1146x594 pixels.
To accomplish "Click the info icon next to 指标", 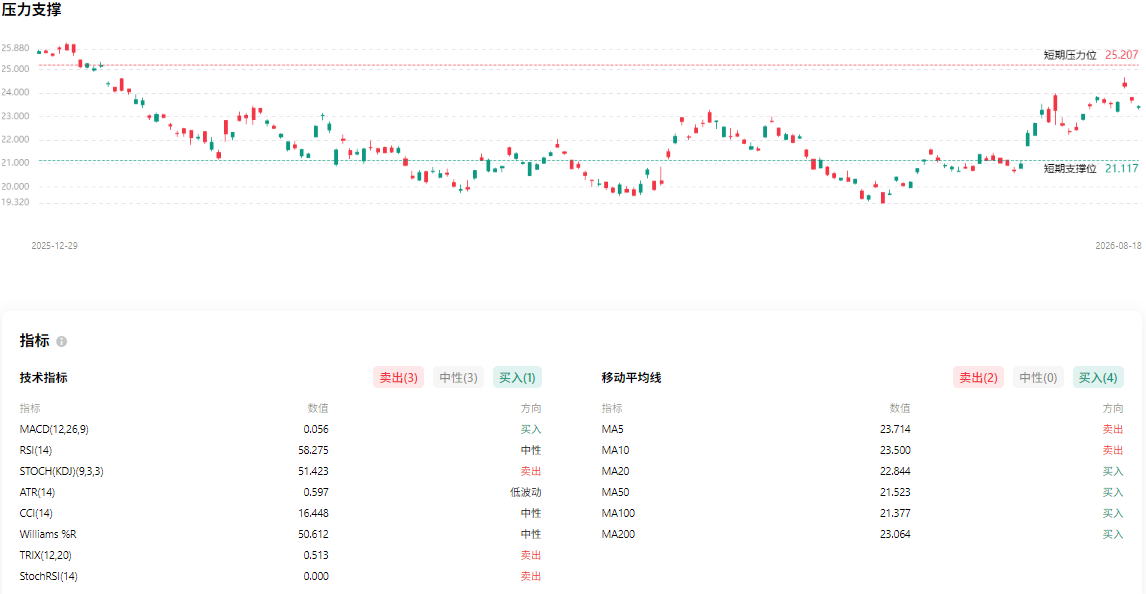I will [61, 341].
